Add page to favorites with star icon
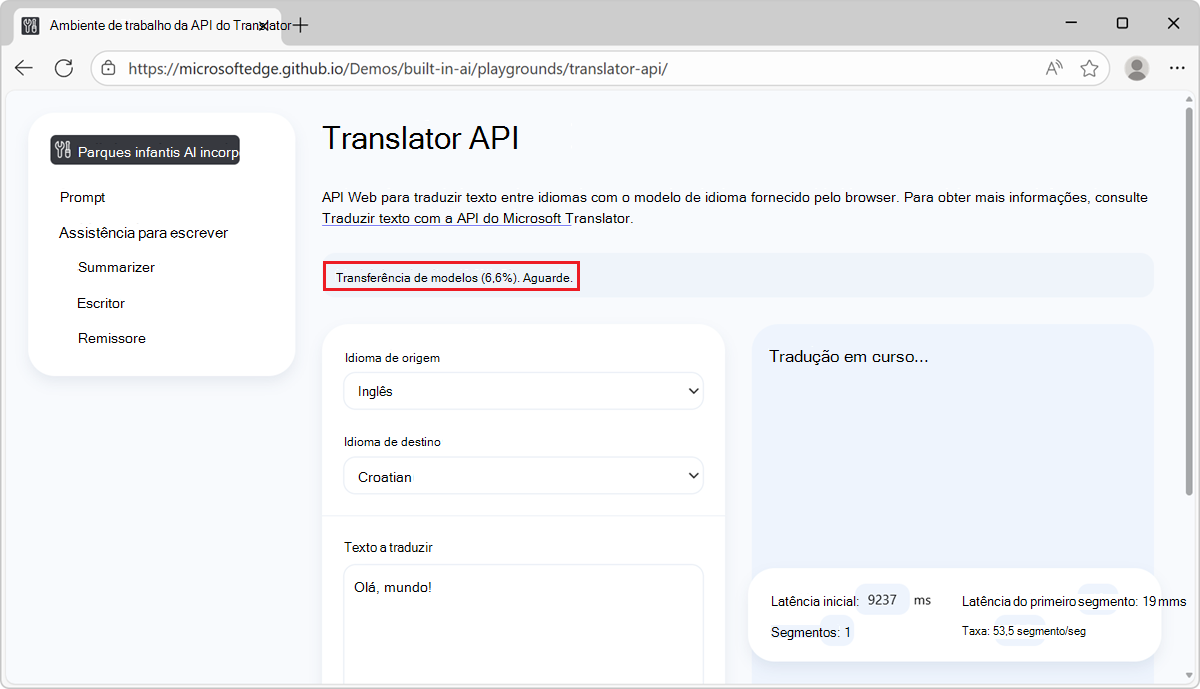 point(1089,68)
